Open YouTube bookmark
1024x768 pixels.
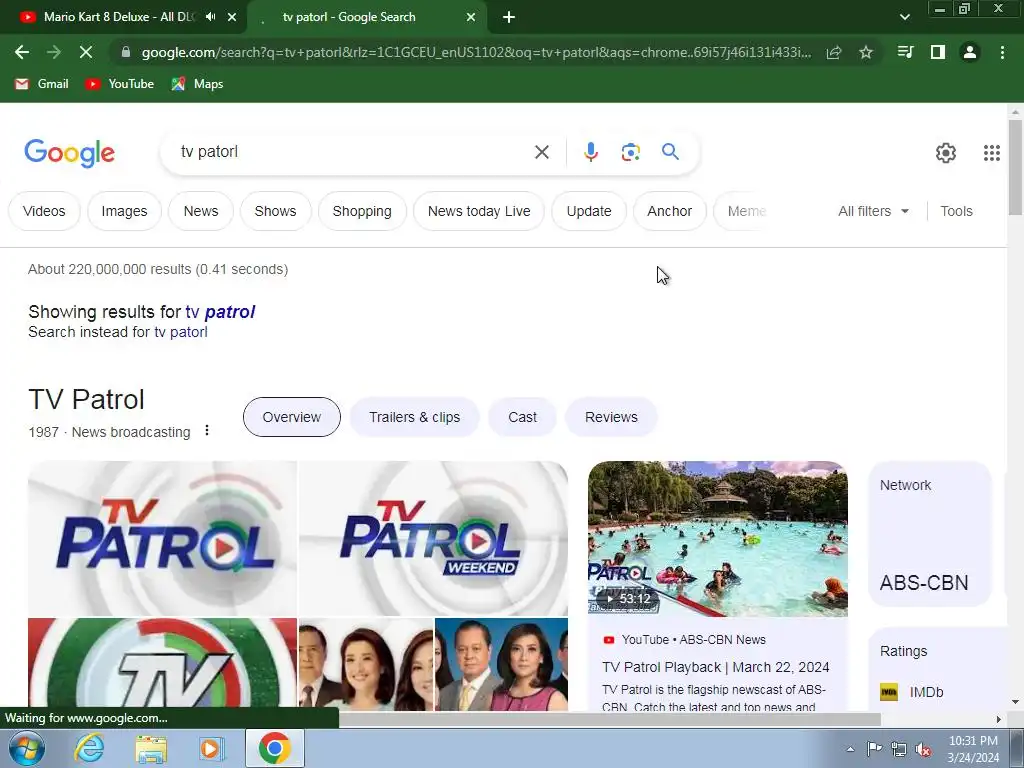(120, 84)
